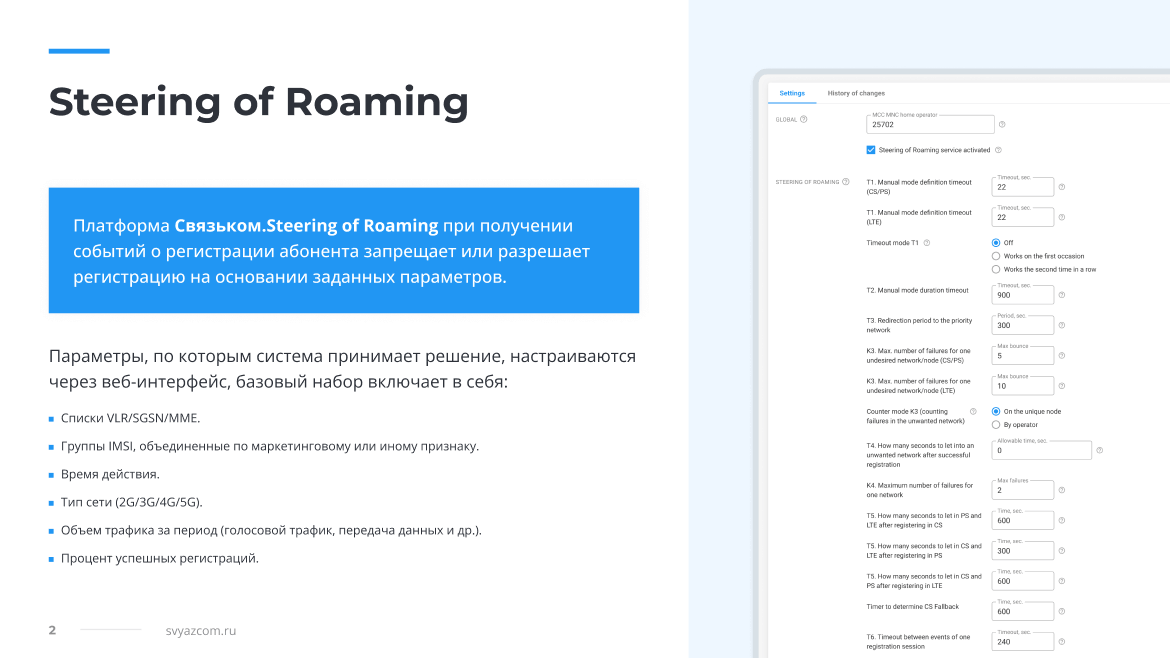
Task: Select Works the second time in a row
Action: click(995, 269)
